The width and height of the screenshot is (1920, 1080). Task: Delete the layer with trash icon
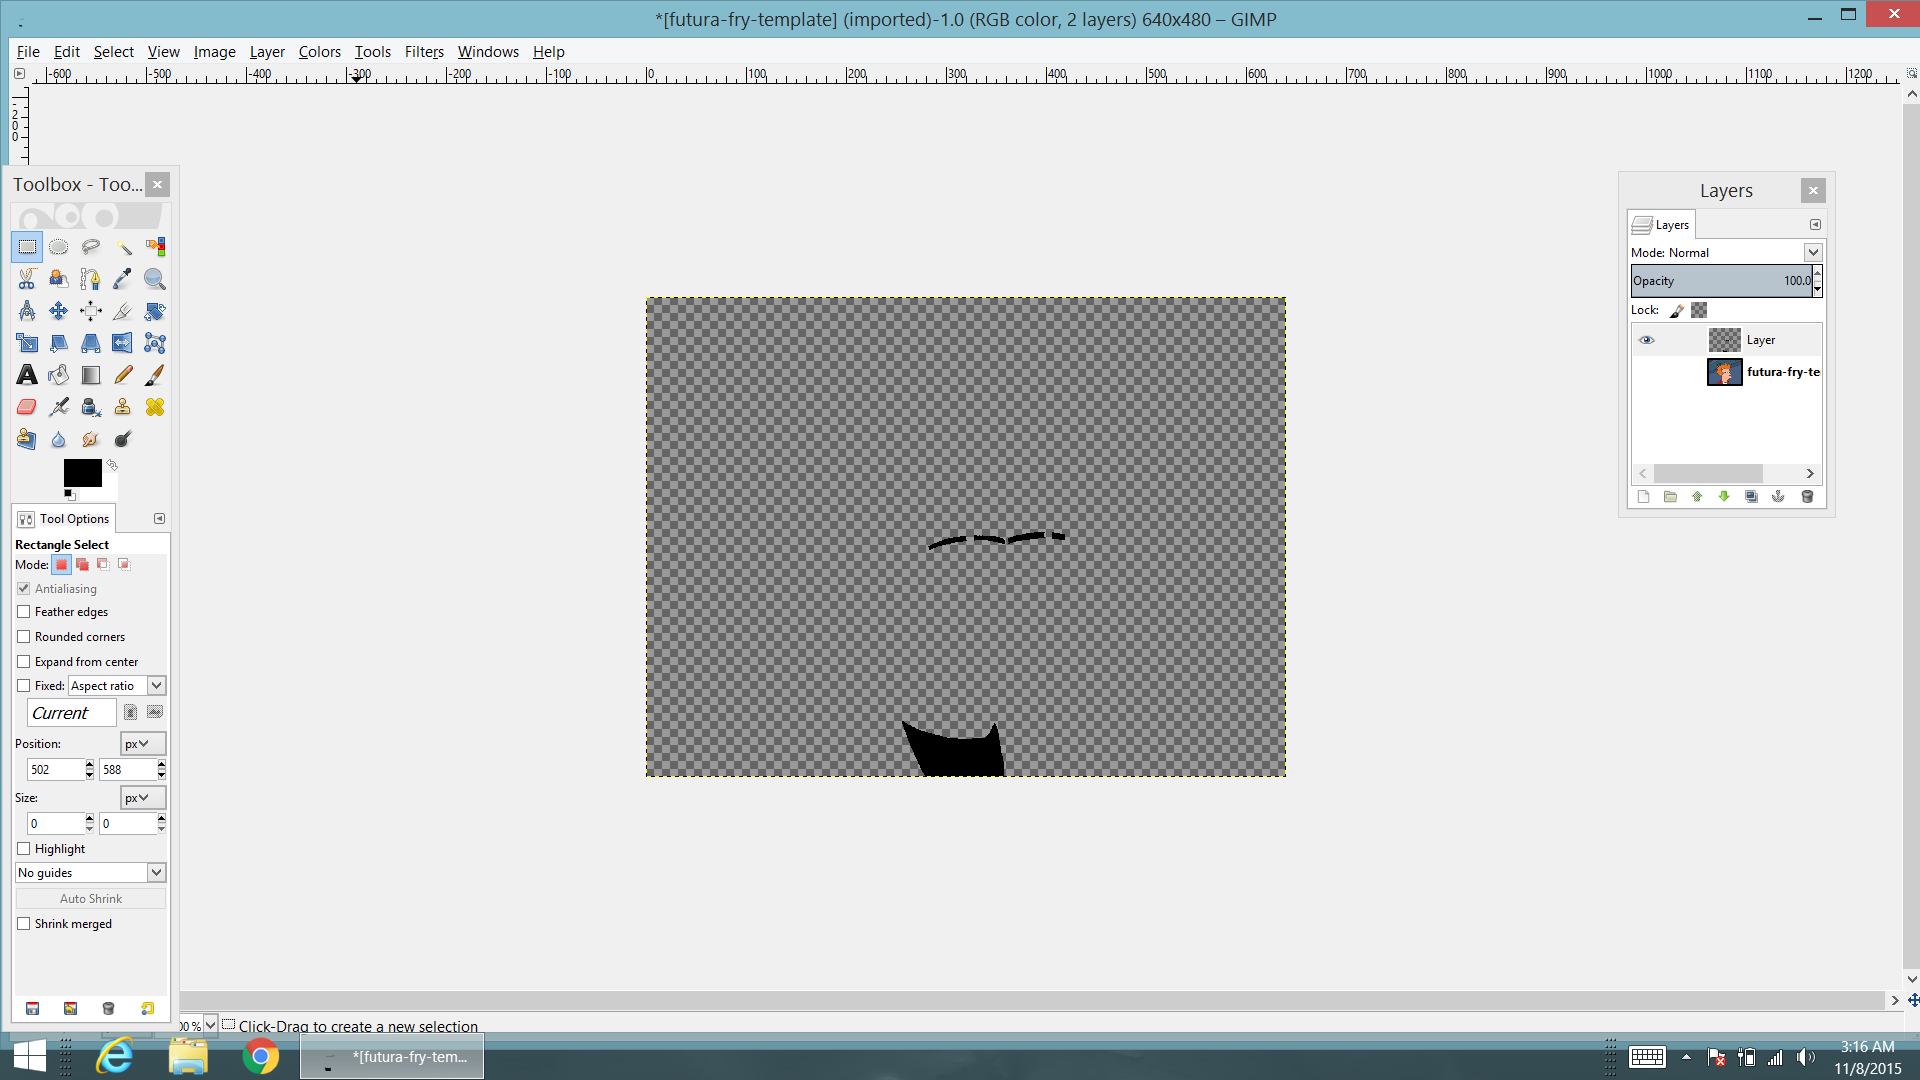point(1807,497)
